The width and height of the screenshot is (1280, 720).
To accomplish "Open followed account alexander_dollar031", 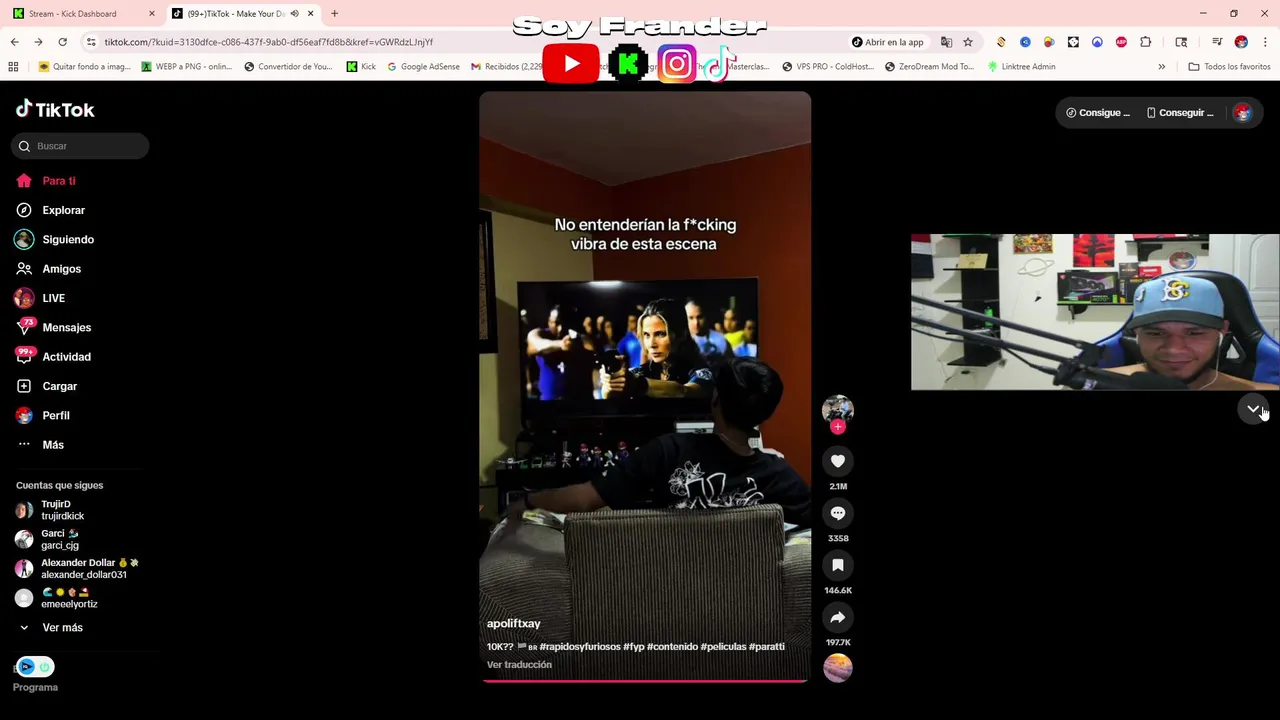I will pos(77,569).
